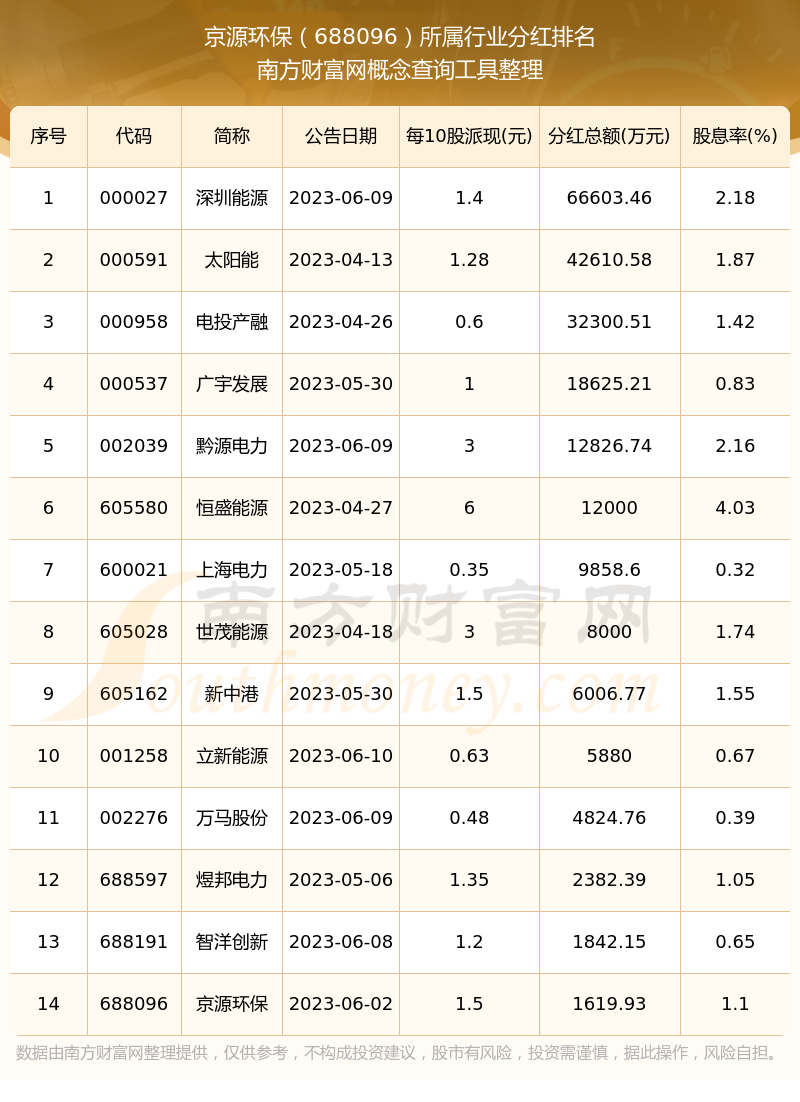The height and width of the screenshot is (1102, 800).
Task: Select the name 立新能源
Action: point(232,756)
